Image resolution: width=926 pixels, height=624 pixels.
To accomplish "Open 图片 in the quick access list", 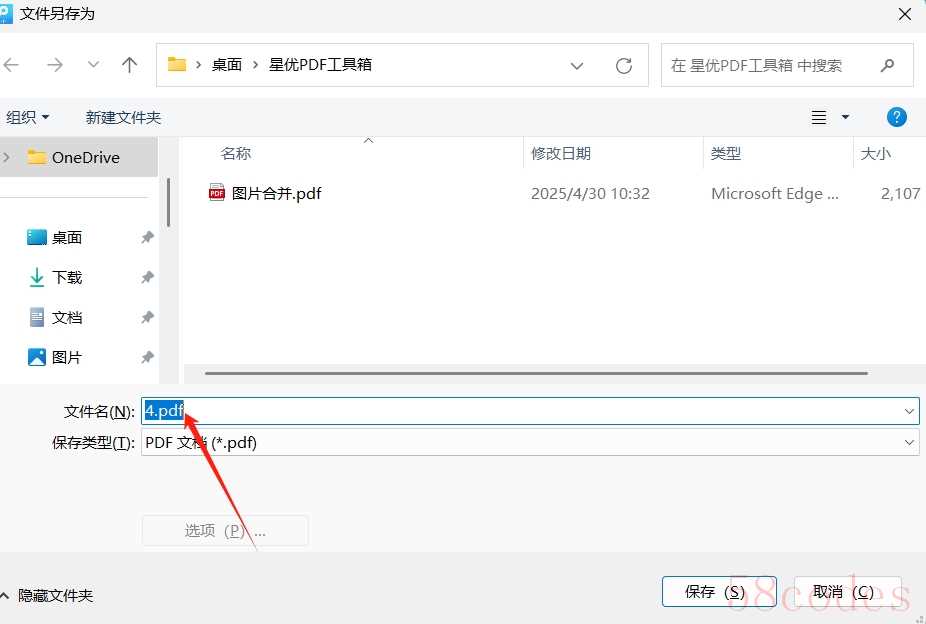I will point(66,357).
